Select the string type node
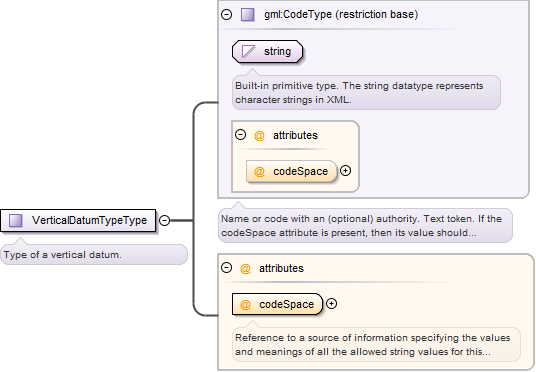 coord(268,52)
